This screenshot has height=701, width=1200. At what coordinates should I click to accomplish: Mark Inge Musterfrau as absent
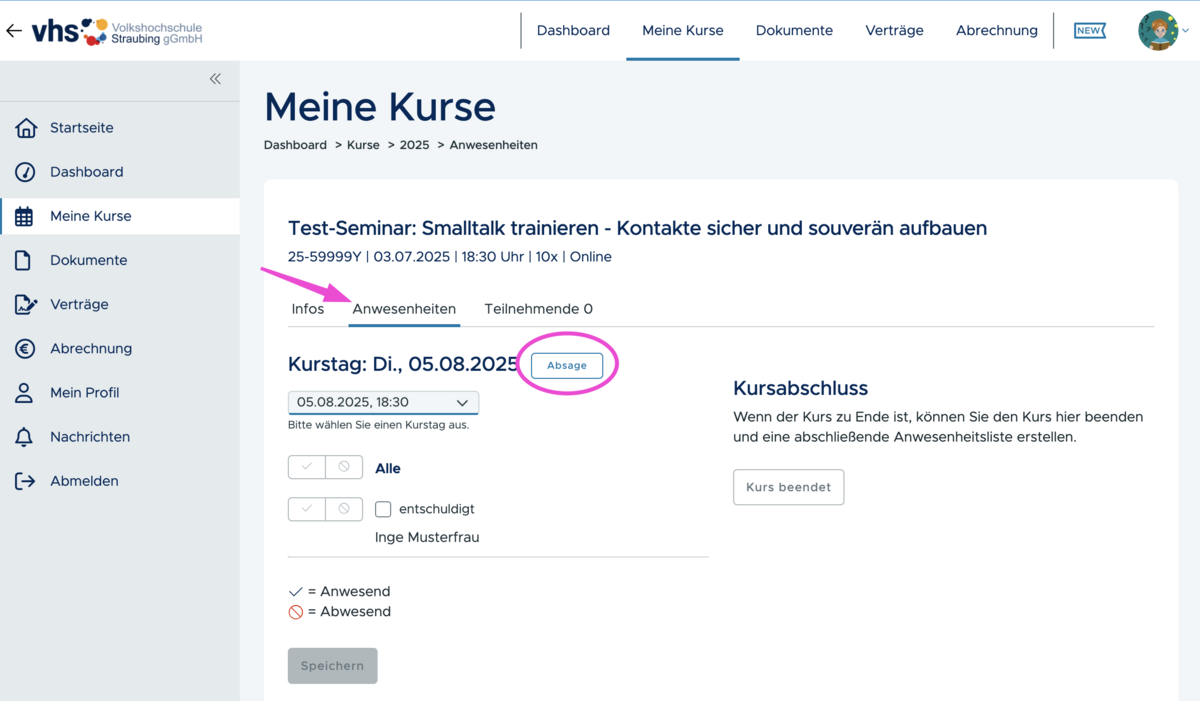click(x=344, y=509)
